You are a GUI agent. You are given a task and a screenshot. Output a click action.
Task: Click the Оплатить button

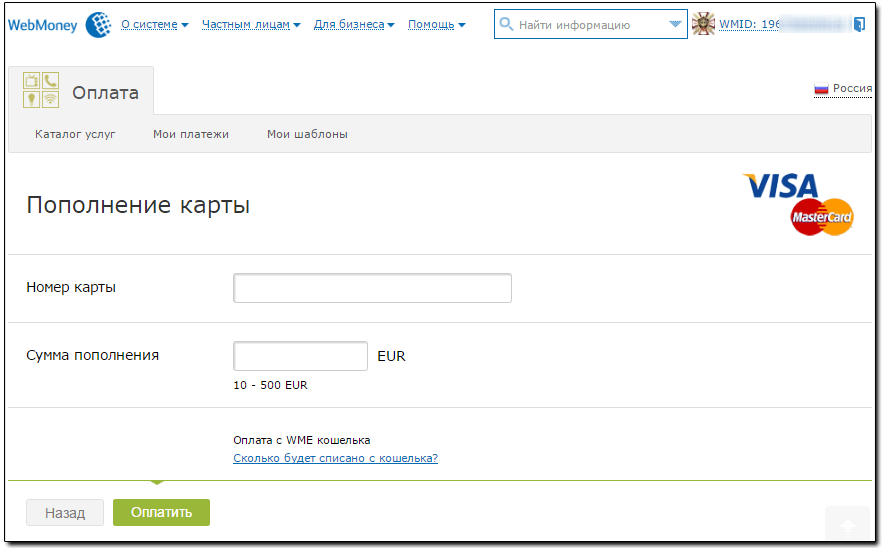click(161, 513)
